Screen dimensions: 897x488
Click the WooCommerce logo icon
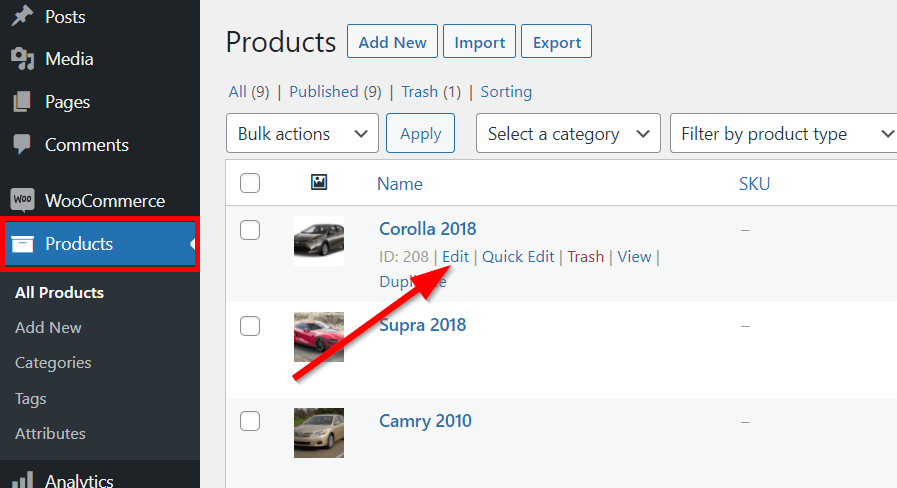[22, 200]
